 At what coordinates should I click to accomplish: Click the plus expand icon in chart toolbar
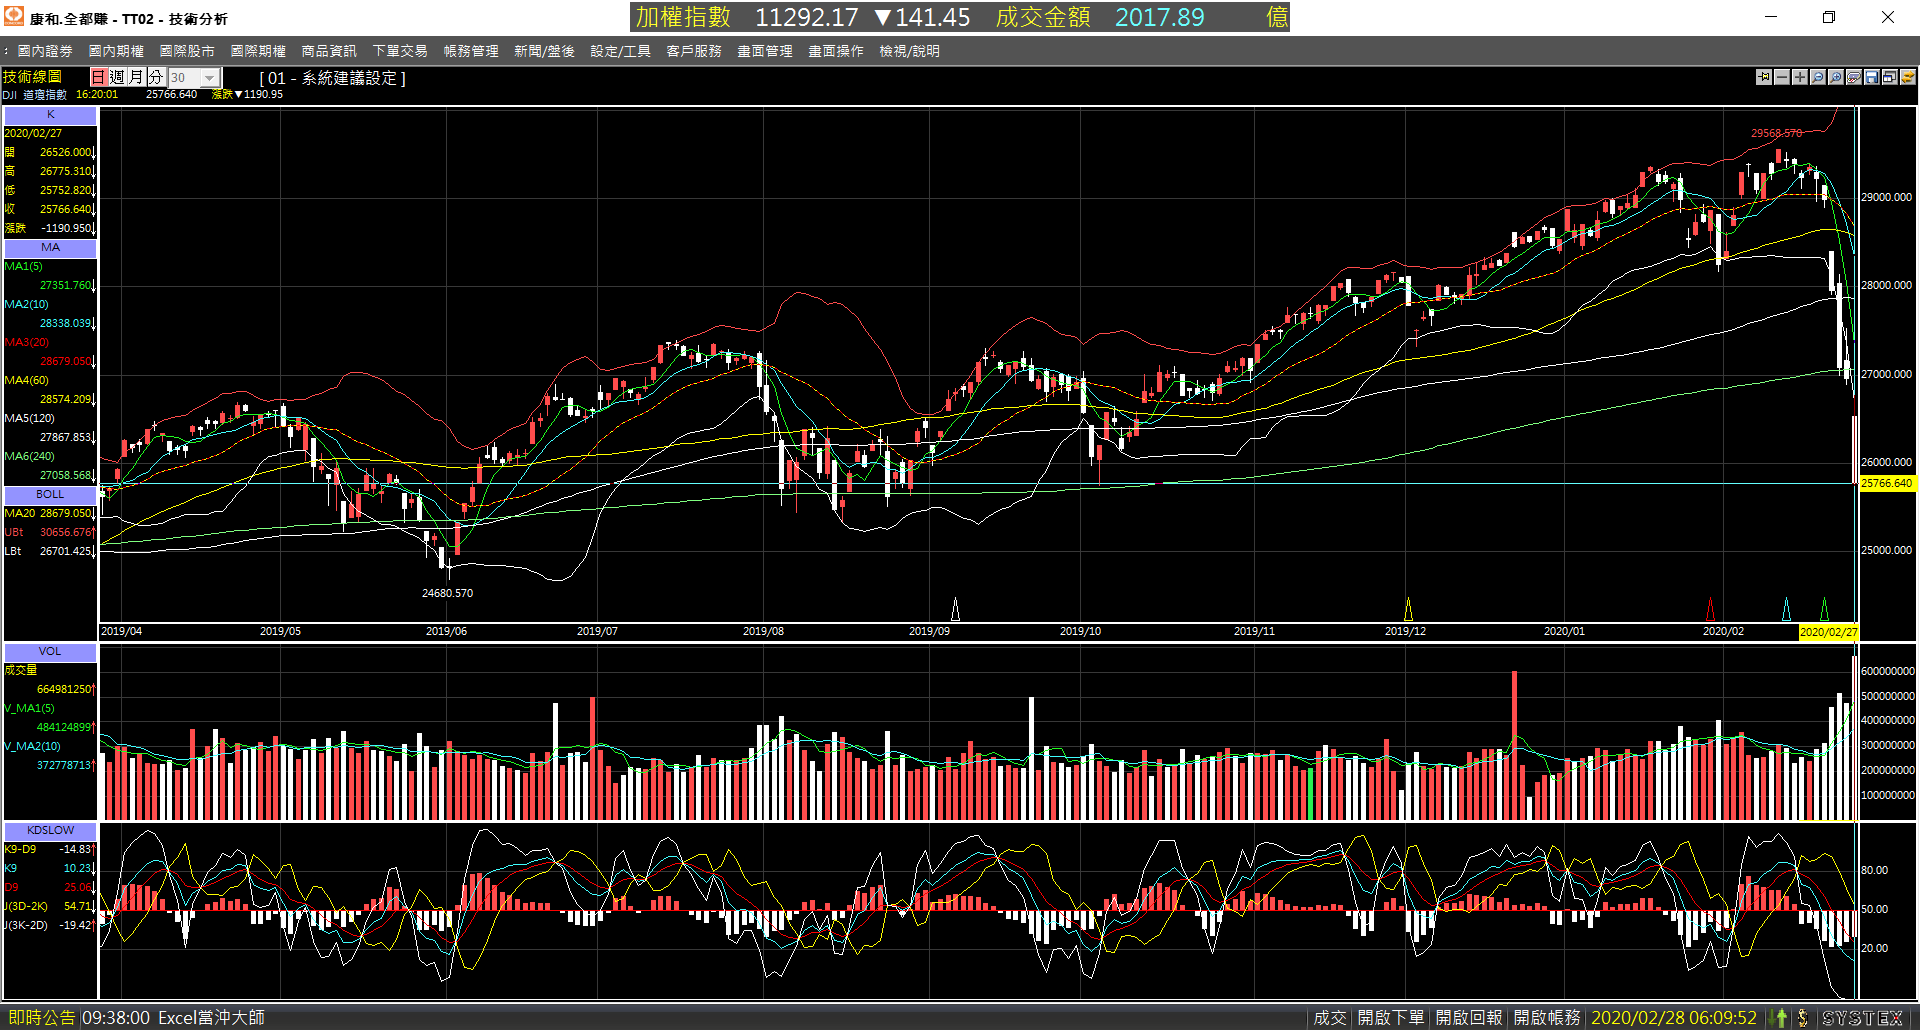1800,77
